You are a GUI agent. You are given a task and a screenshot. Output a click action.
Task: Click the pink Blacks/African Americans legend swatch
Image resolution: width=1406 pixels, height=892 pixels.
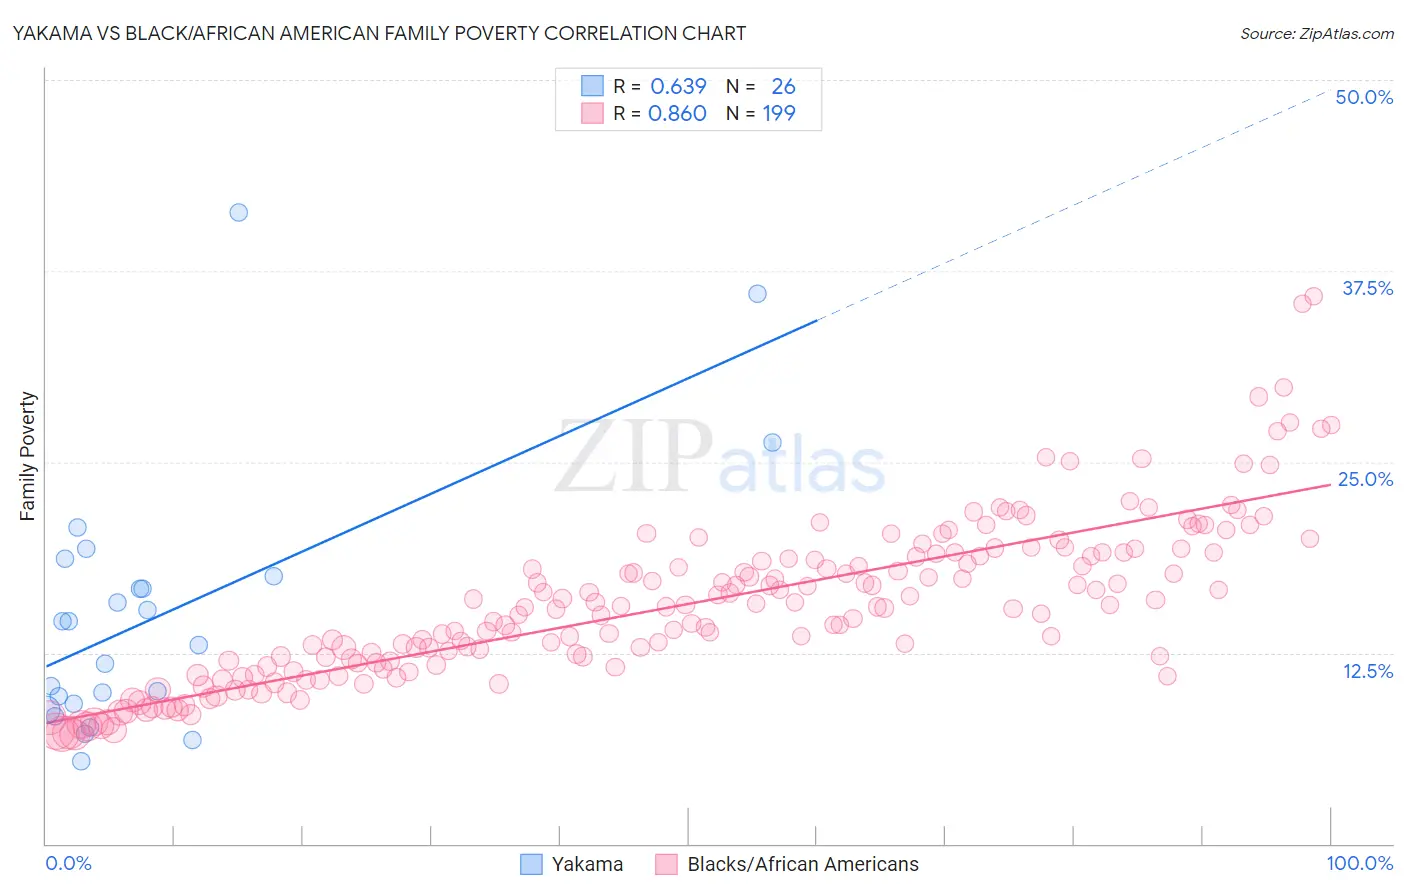[x=667, y=864]
